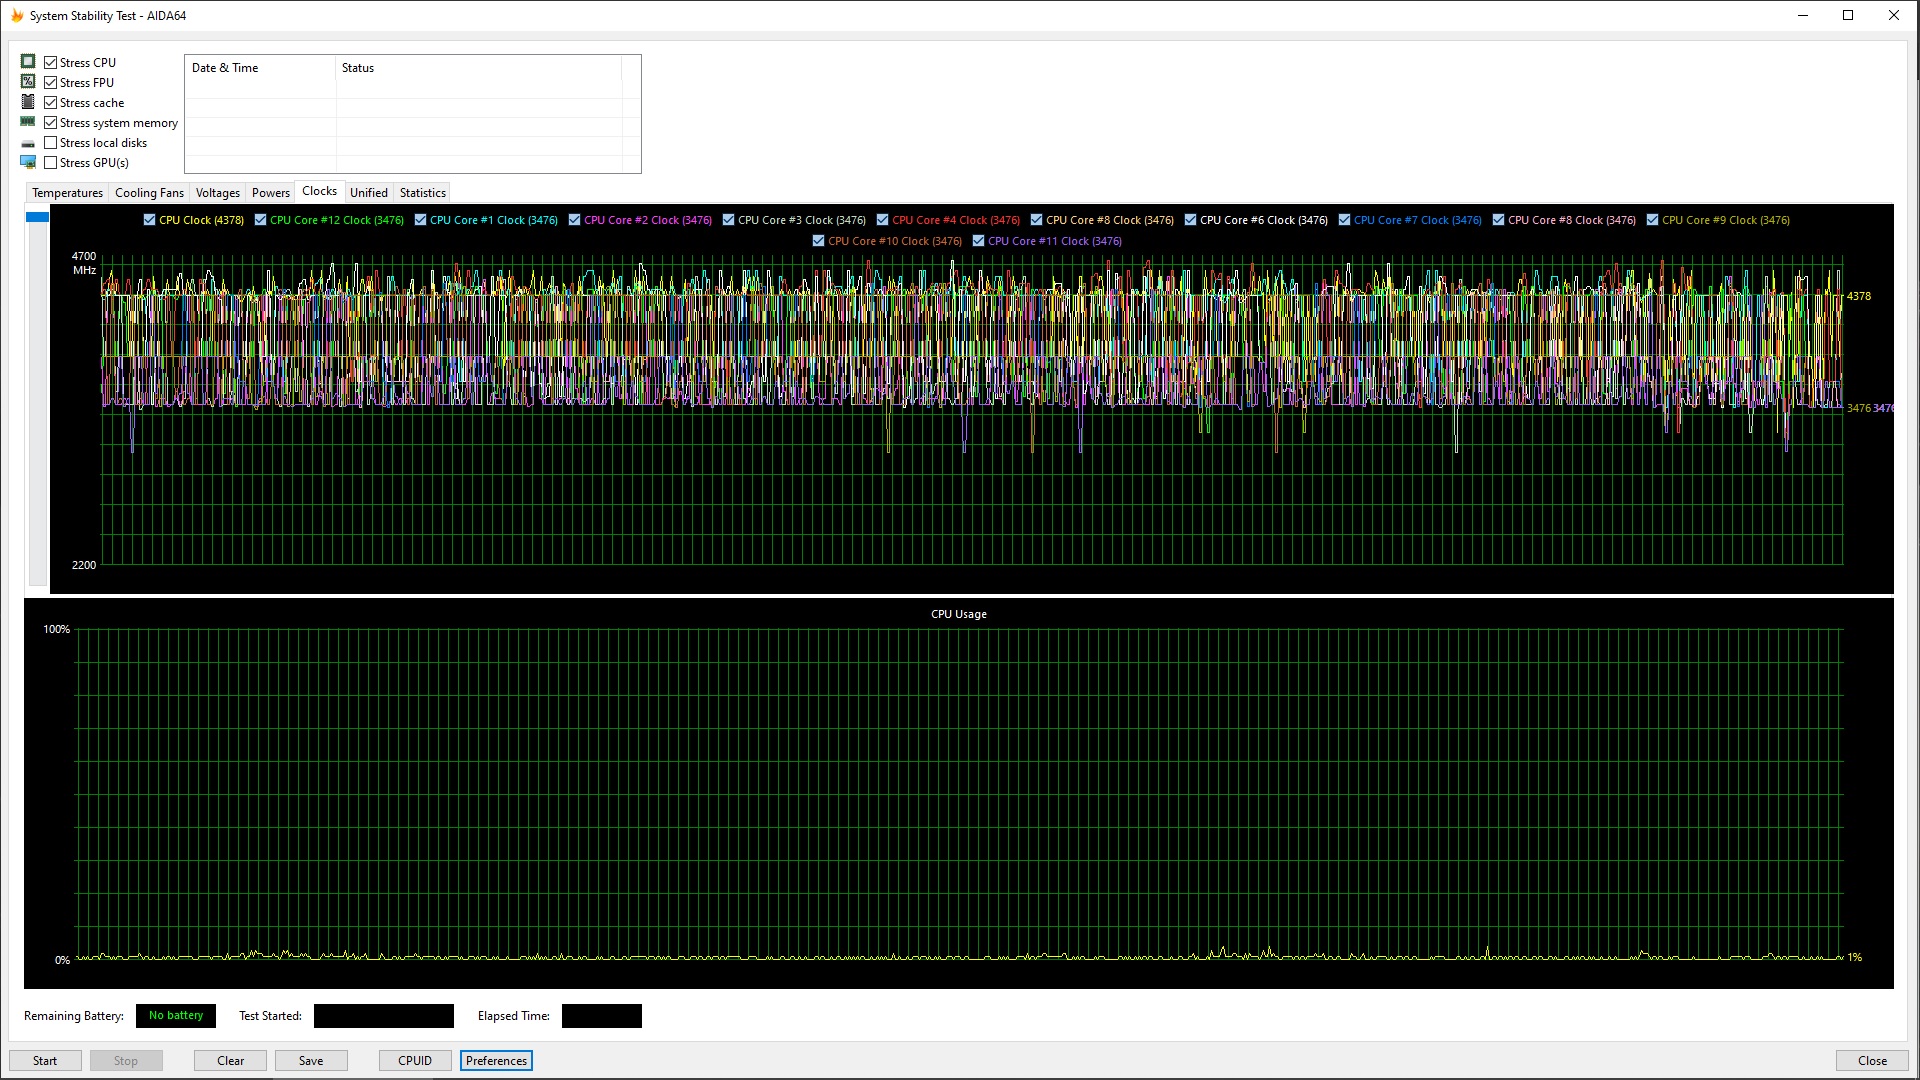Click the FPU percent icon beside Stress FPU
The width and height of the screenshot is (1920, 1080).
click(28, 82)
